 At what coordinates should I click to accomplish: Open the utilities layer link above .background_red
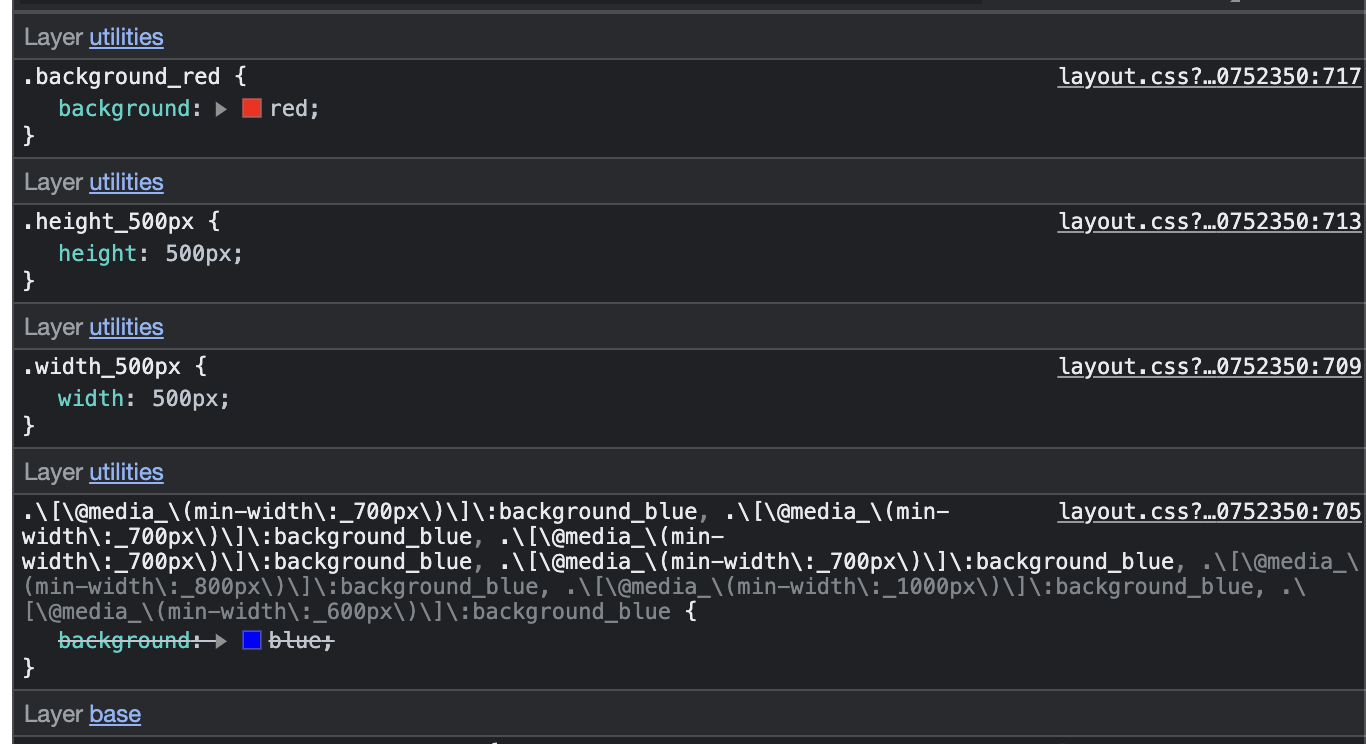pos(126,36)
